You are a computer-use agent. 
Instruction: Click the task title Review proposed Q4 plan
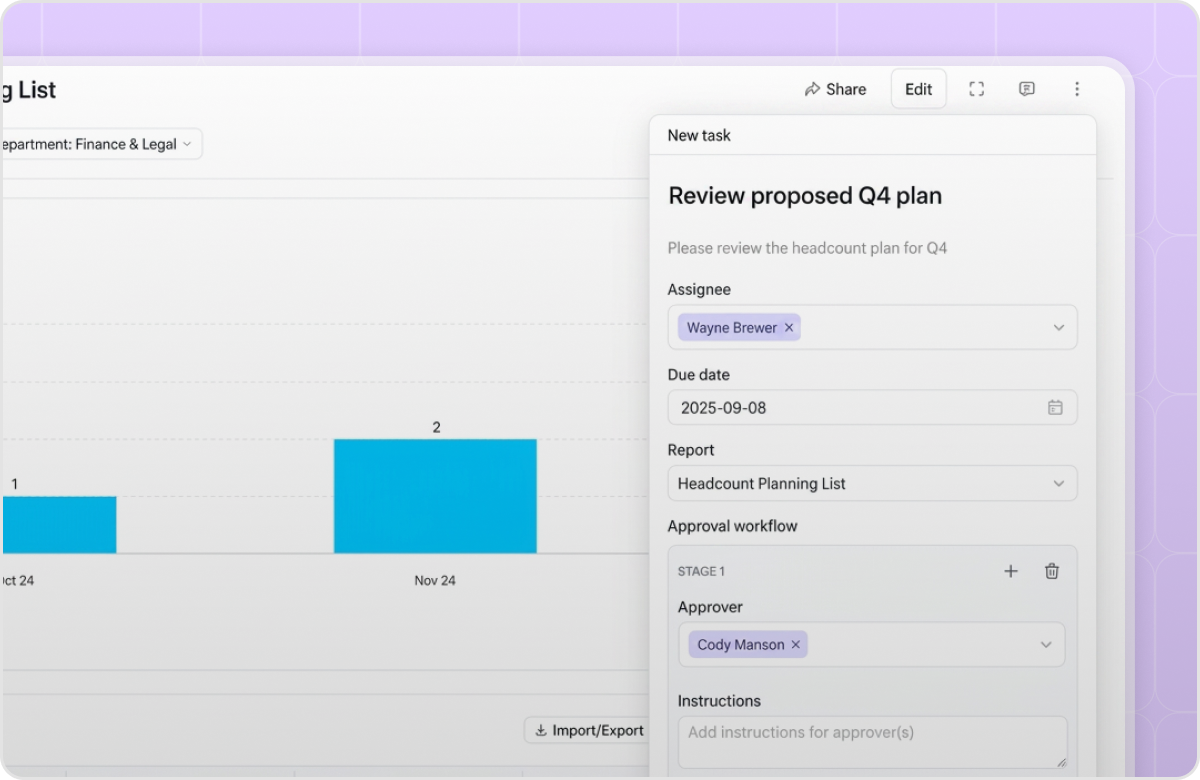click(805, 196)
